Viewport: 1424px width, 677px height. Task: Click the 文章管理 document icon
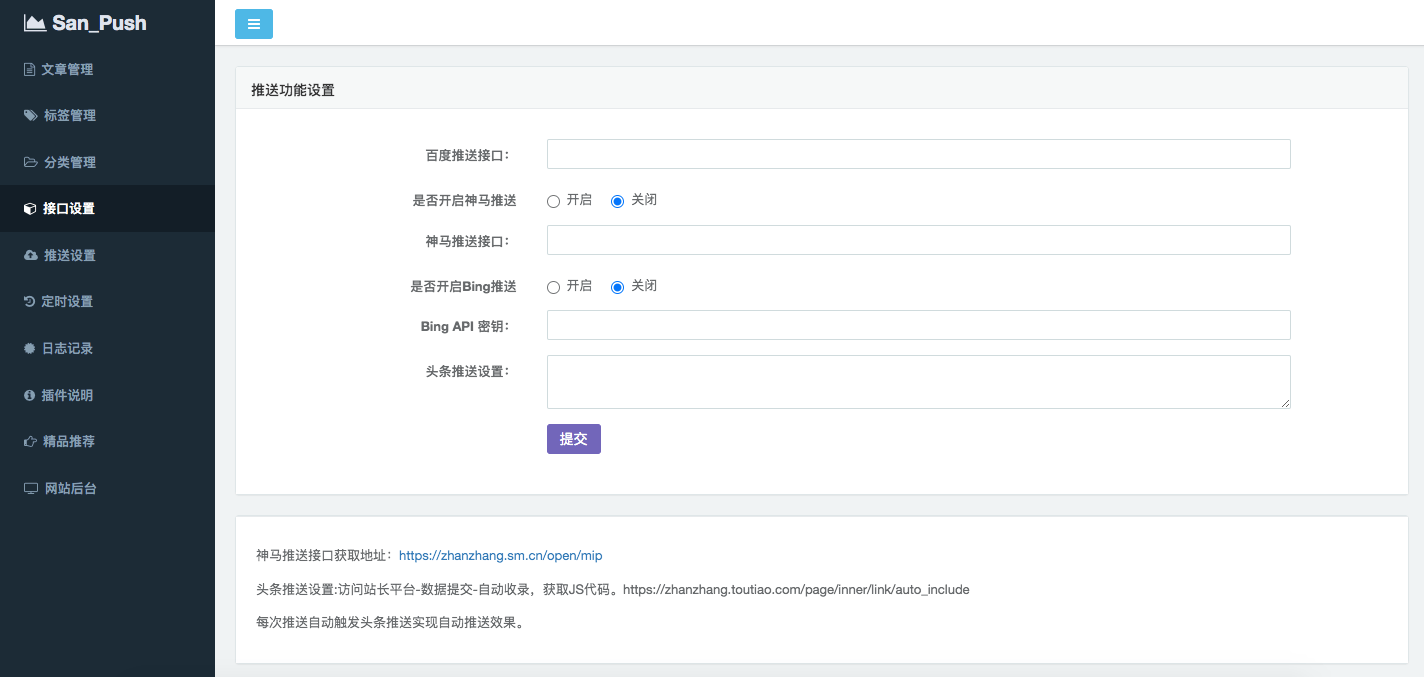pos(30,70)
